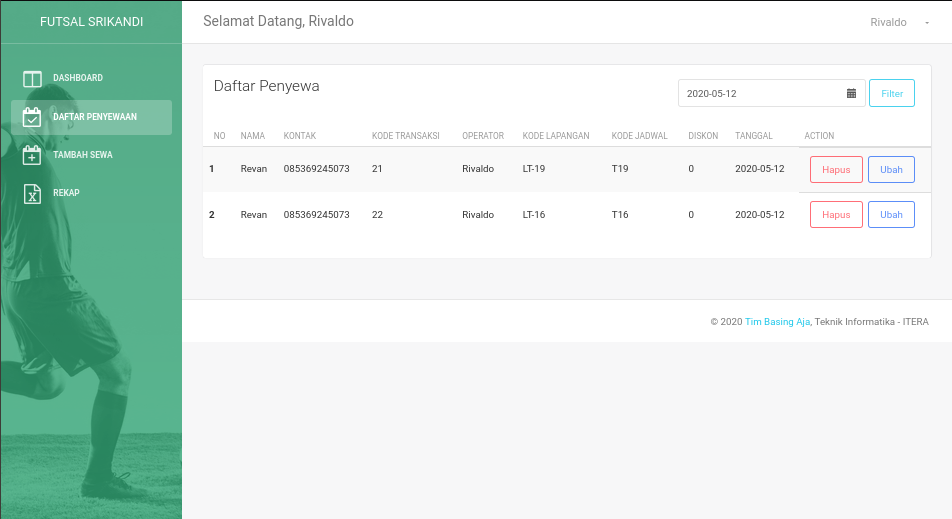Image resolution: width=952 pixels, height=519 pixels.
Task: Delete transaction 22 with Hapus button
Action: point(836,215)
